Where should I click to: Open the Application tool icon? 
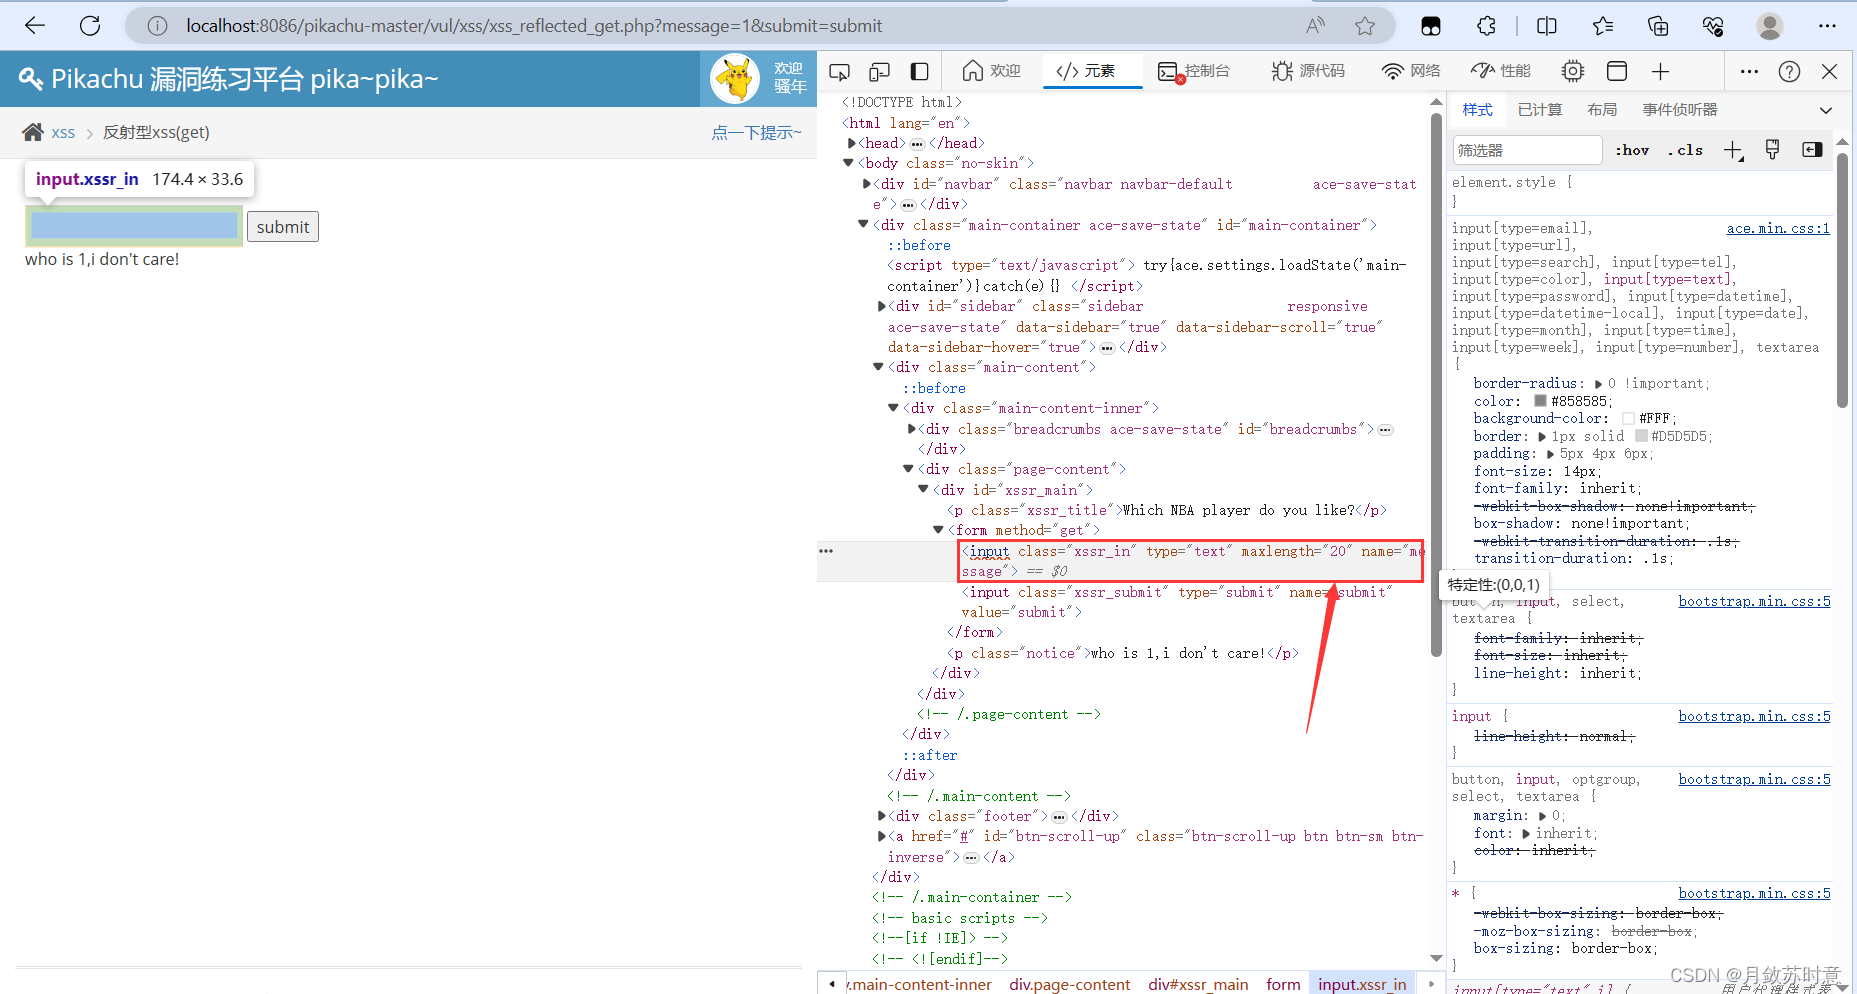click(x=1617, y=71)
